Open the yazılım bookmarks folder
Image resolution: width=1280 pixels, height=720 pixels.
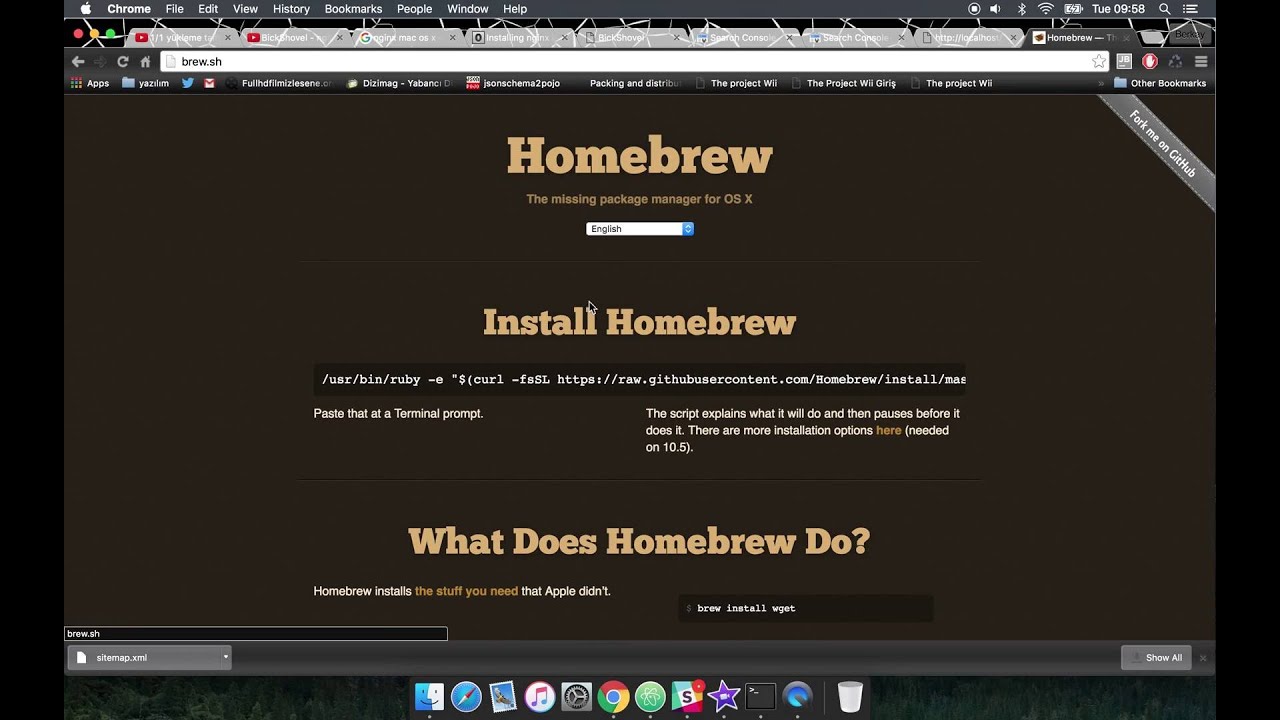tap(146, 83)
